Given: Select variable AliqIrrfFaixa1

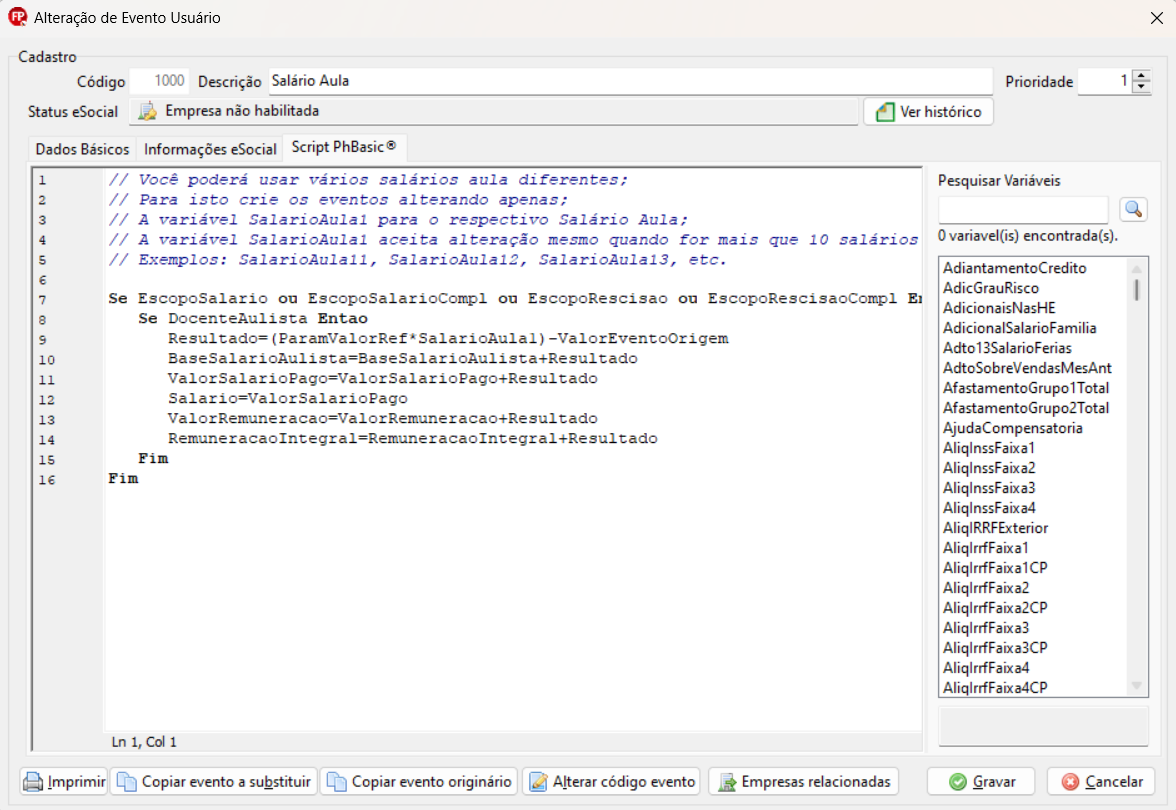Looking at the screenshot, I should (986, 548).
